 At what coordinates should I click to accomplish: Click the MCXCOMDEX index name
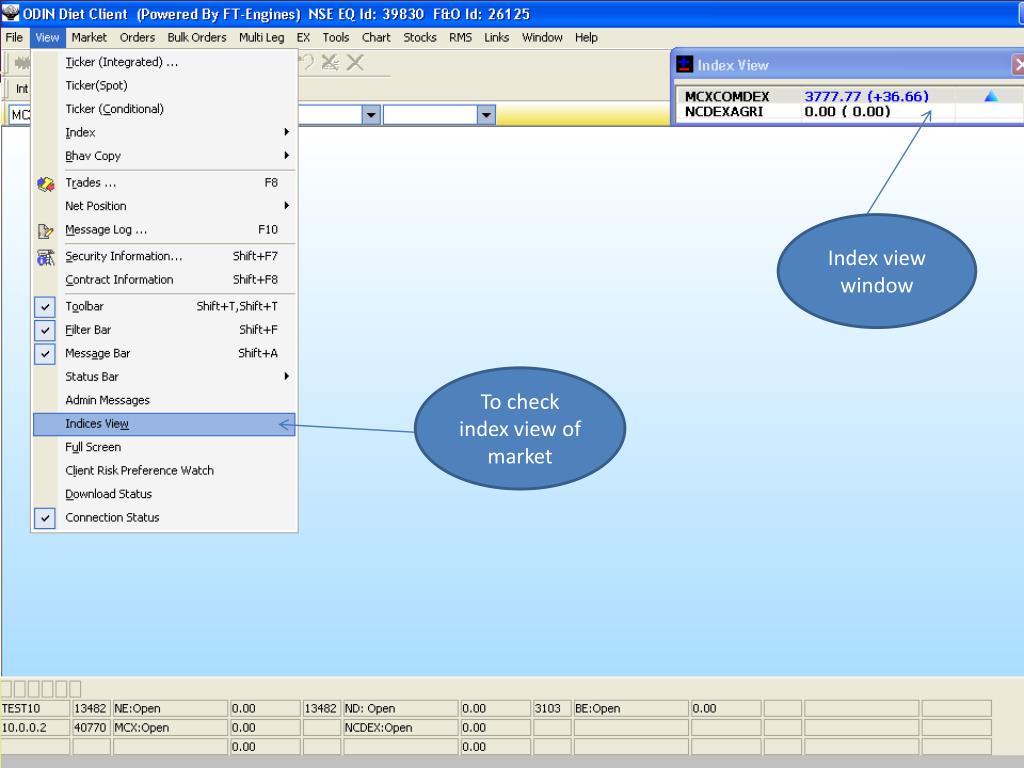[727, 97]
